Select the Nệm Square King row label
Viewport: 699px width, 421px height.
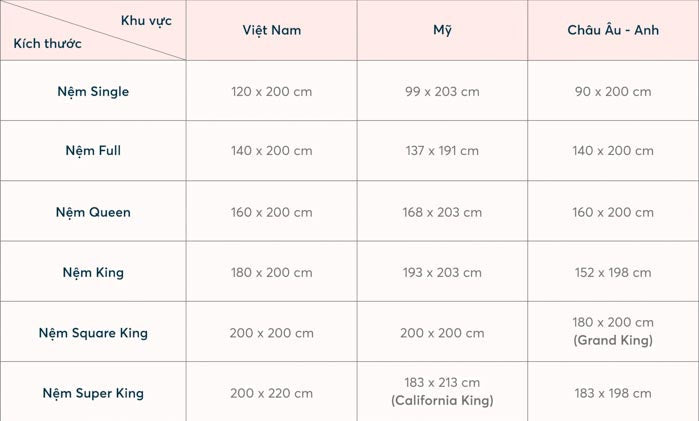93,333
